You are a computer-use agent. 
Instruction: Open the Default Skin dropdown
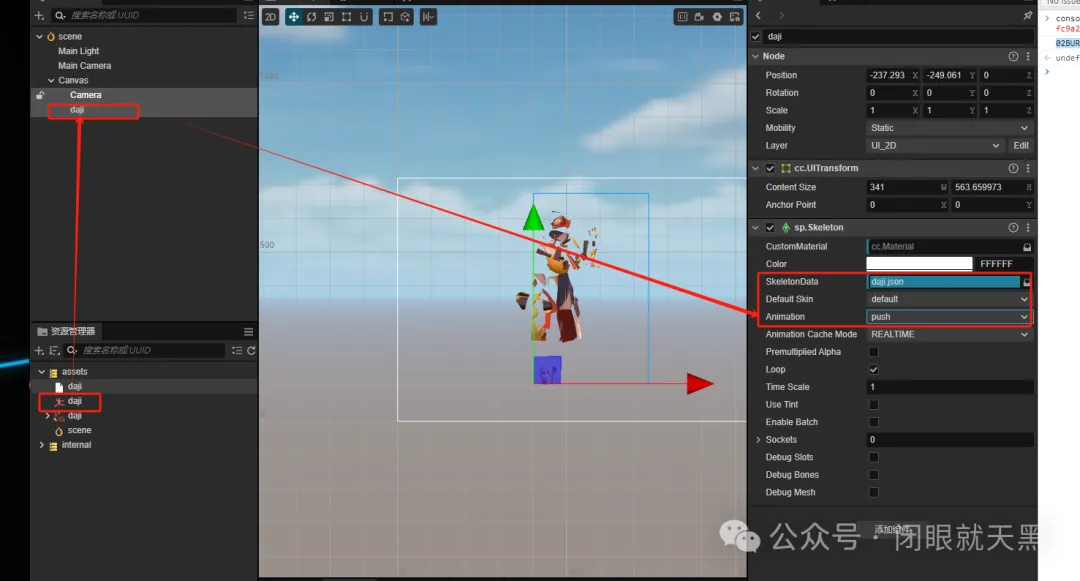tap(949, 299)
